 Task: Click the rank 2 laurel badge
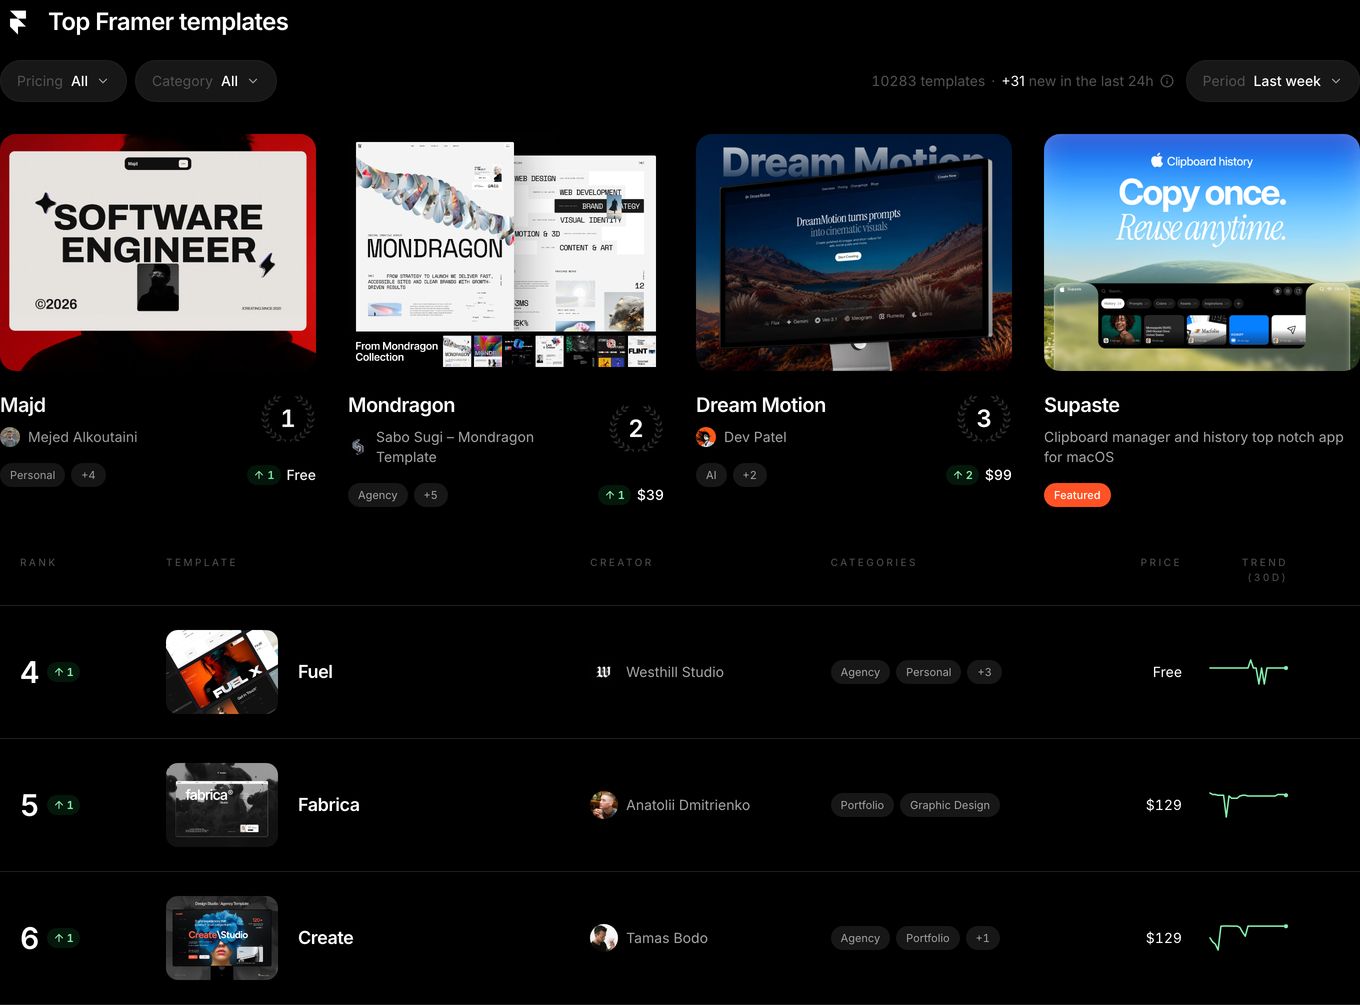click(x=636, y=429)
